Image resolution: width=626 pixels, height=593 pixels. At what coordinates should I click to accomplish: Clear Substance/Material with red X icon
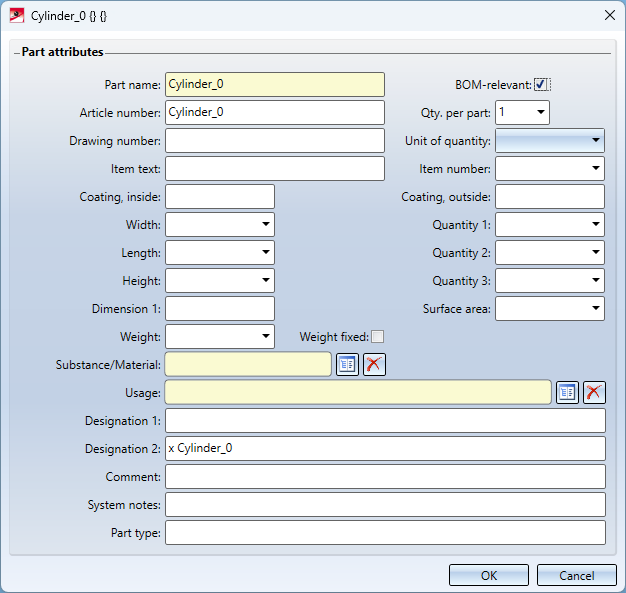click(374, 364)
